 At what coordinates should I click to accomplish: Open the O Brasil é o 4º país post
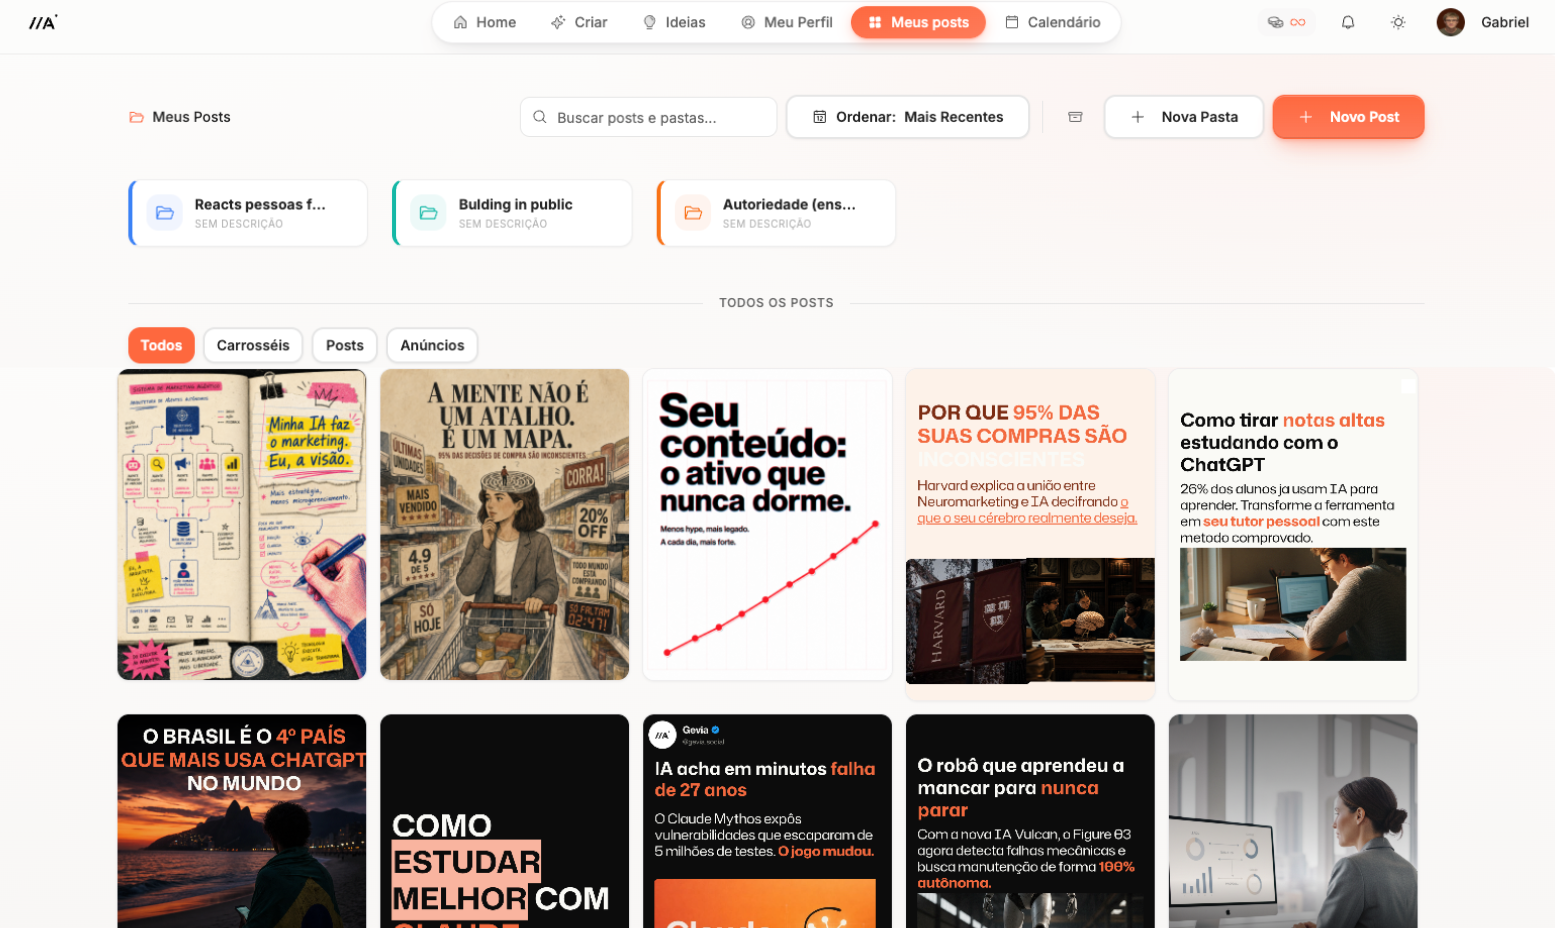point(242,821)
